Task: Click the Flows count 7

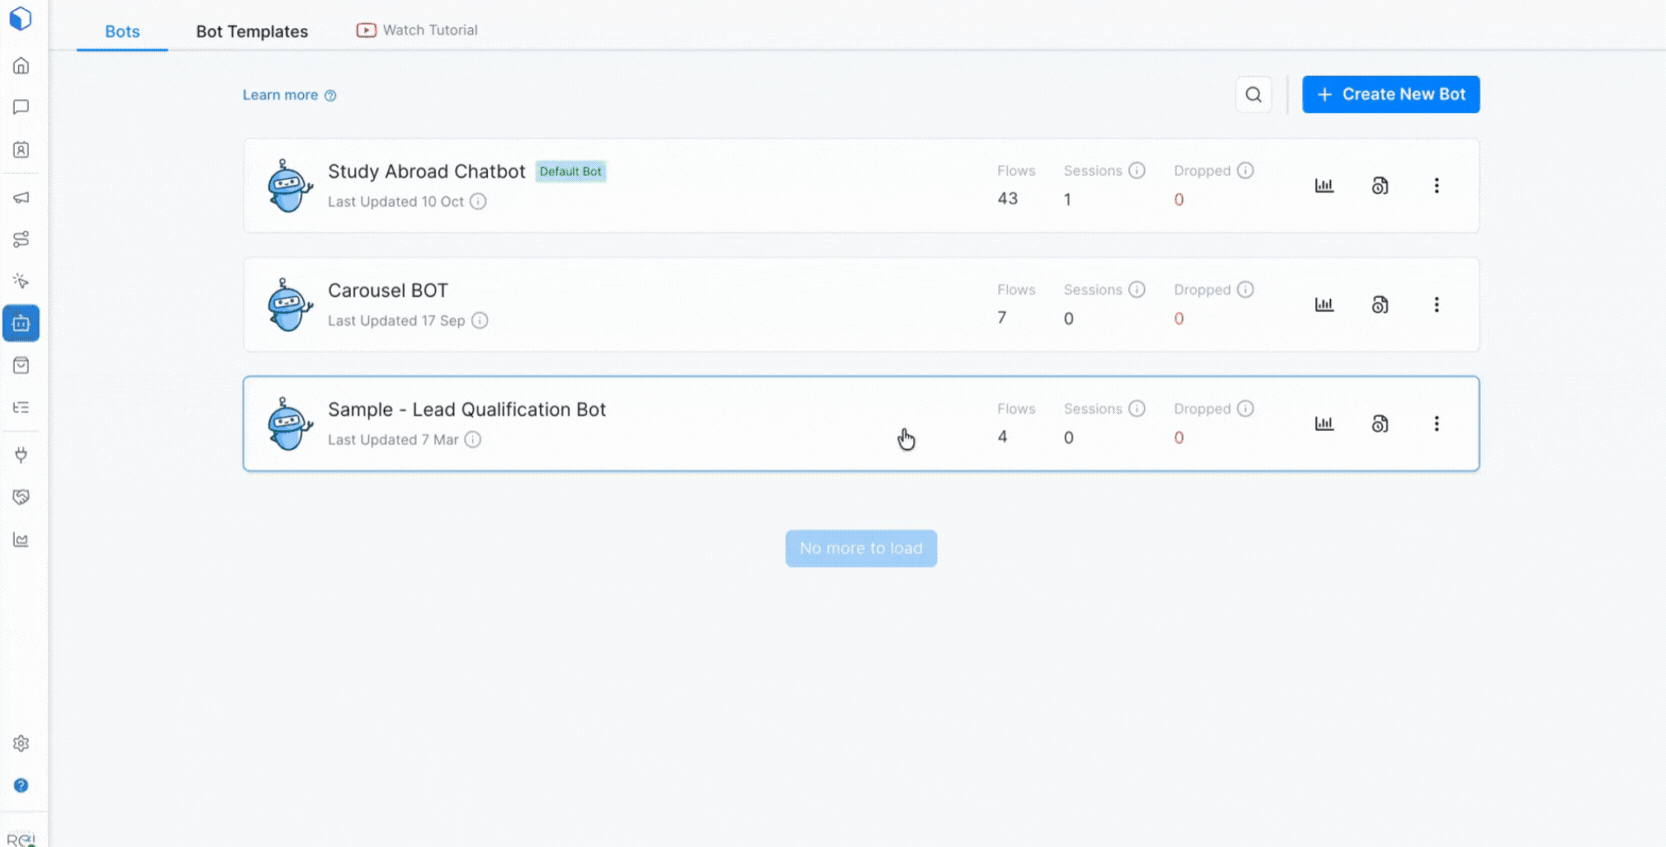Action: pyautogui.click(x=1002, y=318)
